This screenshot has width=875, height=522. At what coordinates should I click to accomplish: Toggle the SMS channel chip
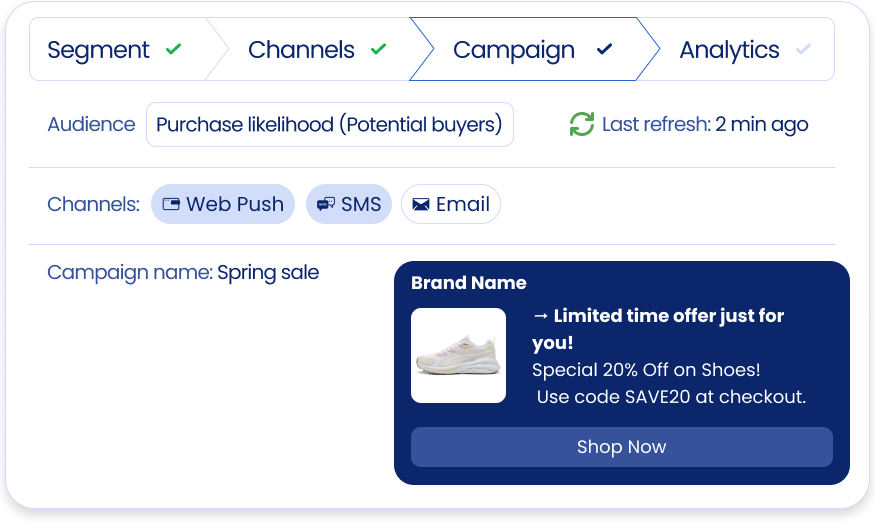348,204
